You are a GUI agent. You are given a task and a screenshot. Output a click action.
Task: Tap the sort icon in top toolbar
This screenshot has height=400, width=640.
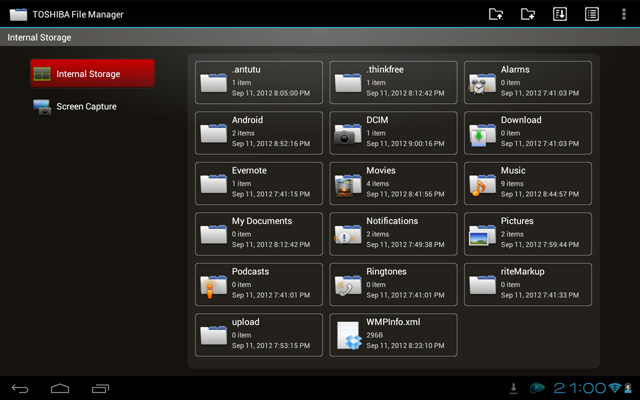click(560, 14)
